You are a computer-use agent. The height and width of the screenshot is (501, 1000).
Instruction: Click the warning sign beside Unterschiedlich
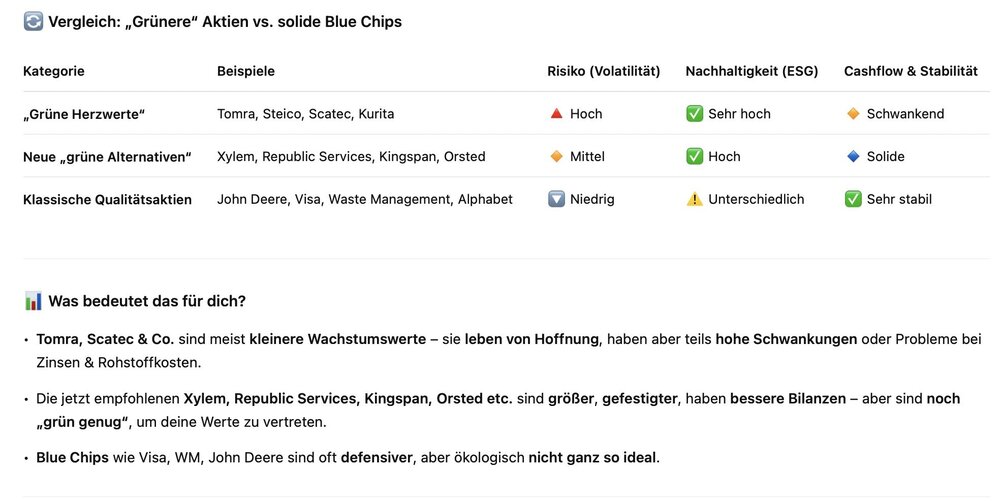694,199
